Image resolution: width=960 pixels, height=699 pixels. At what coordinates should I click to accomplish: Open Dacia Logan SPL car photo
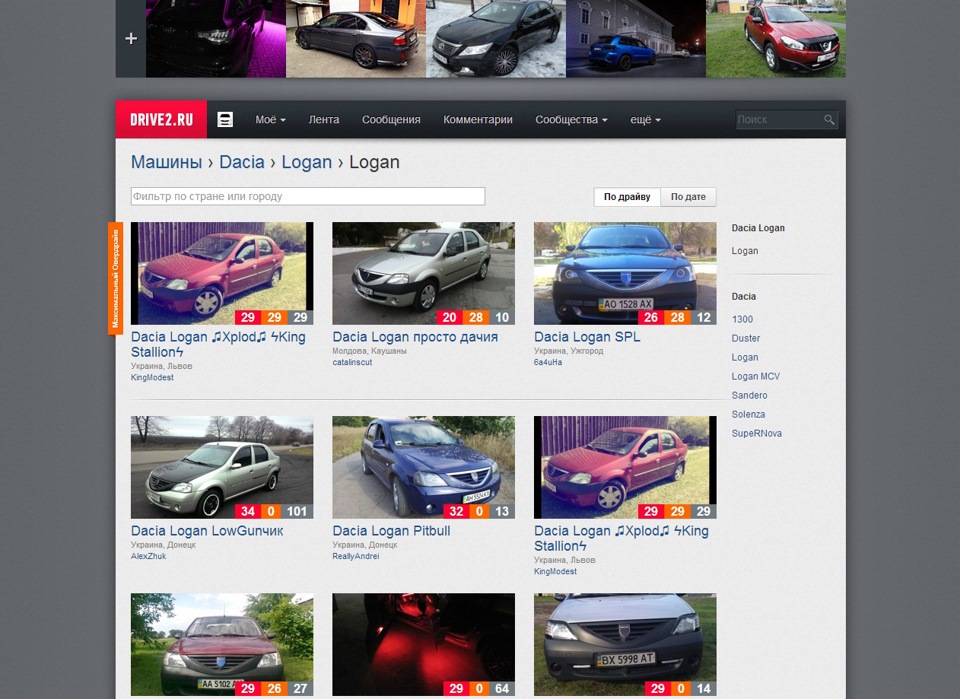pos(625,273)
